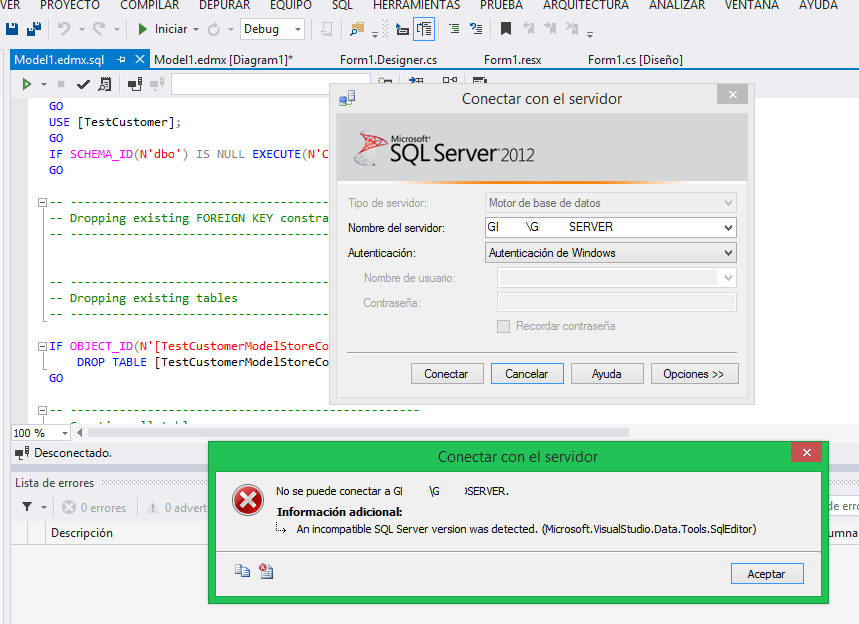Viewport: 859px width, 624px height.
Task: Click the Conectar button
Action: coord(447,374)
